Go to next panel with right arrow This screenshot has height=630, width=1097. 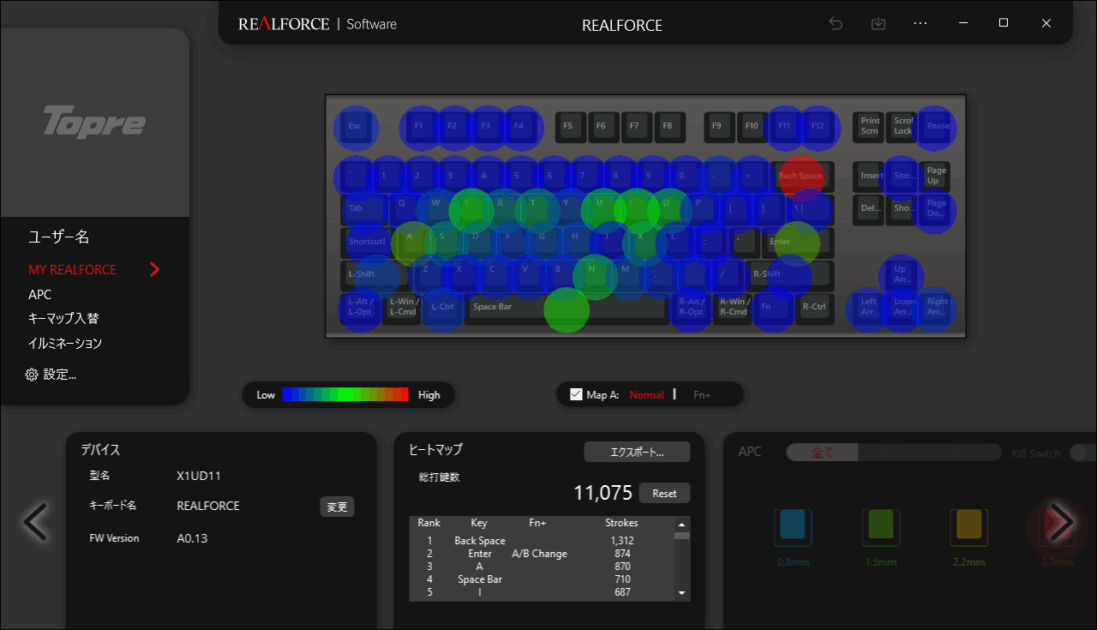[x=1060, y=522]
